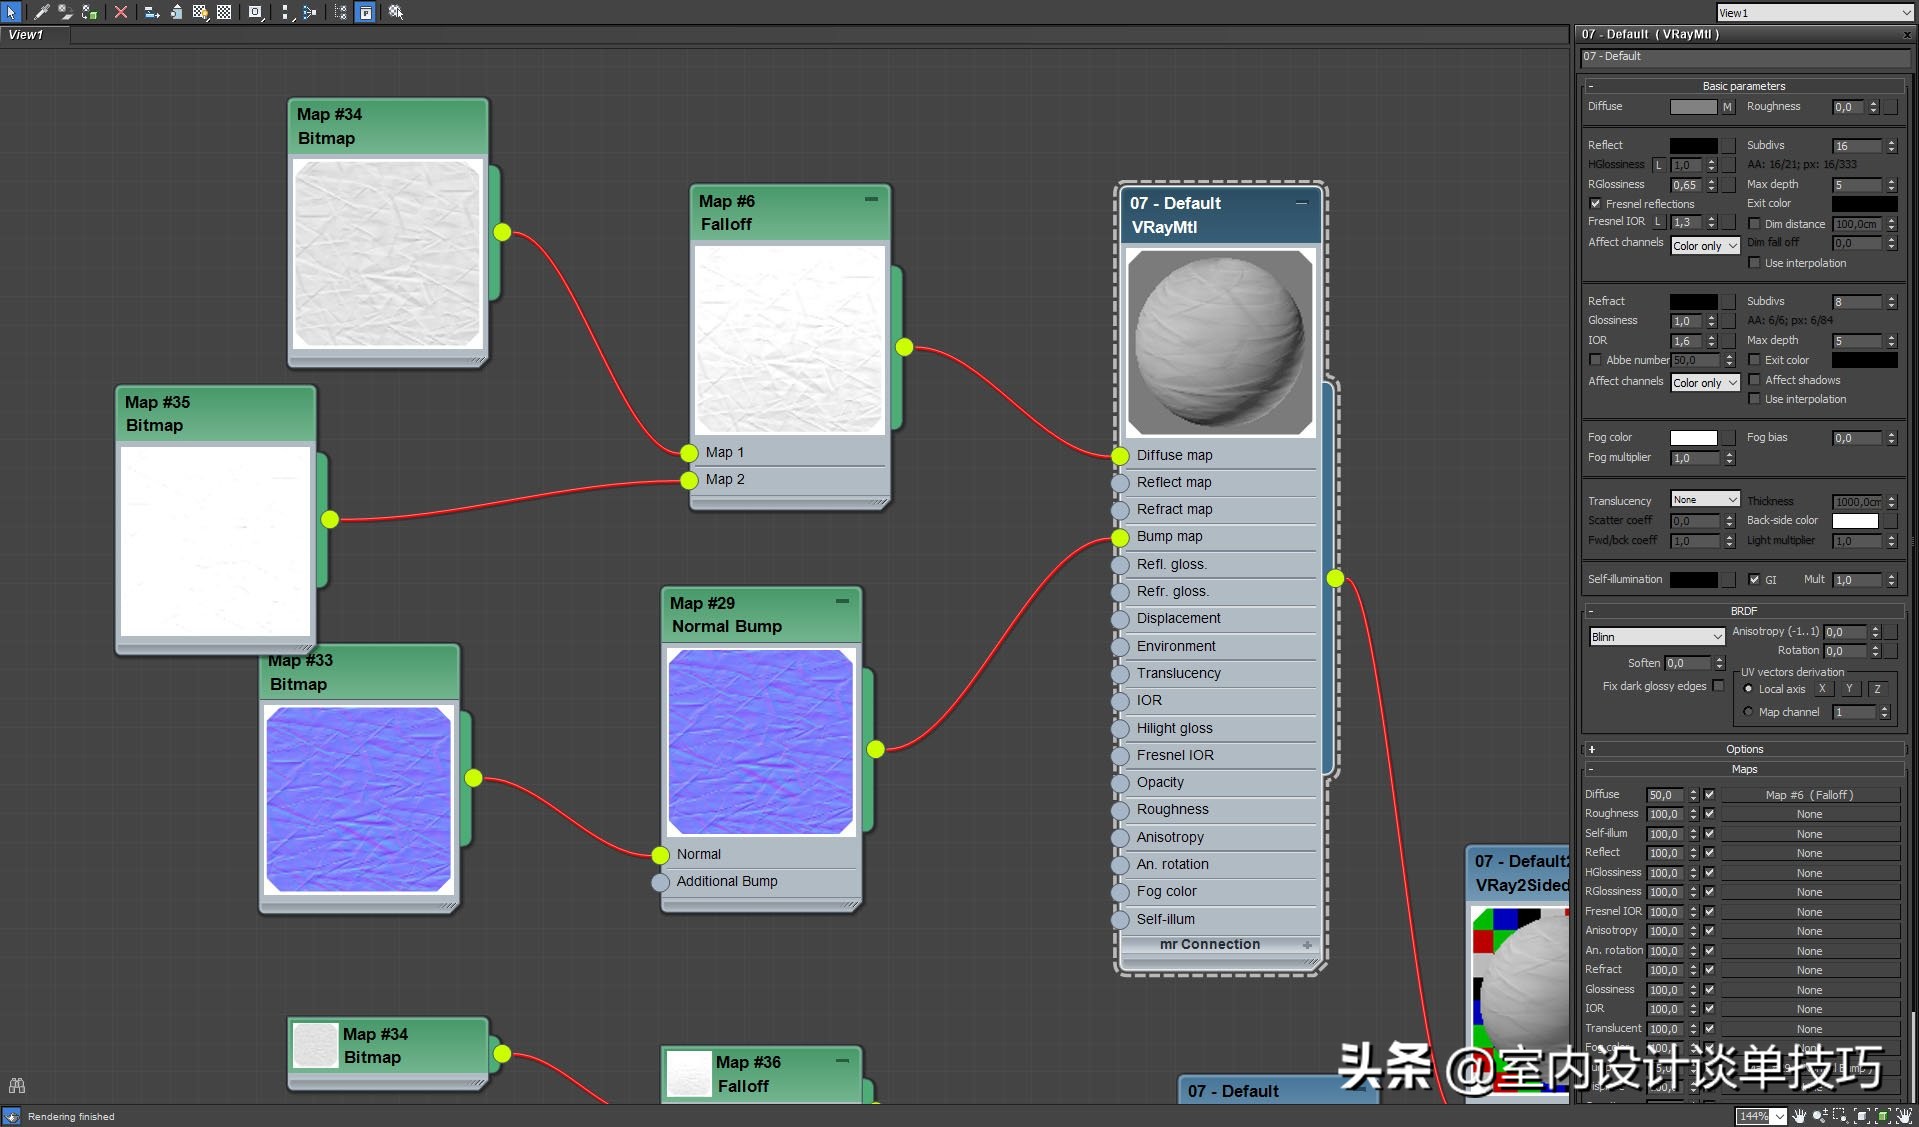Viewport: 1919px width, 1127px height.
Task: Open the Translucency dropdown set to None
Action: click(1705, 500)
